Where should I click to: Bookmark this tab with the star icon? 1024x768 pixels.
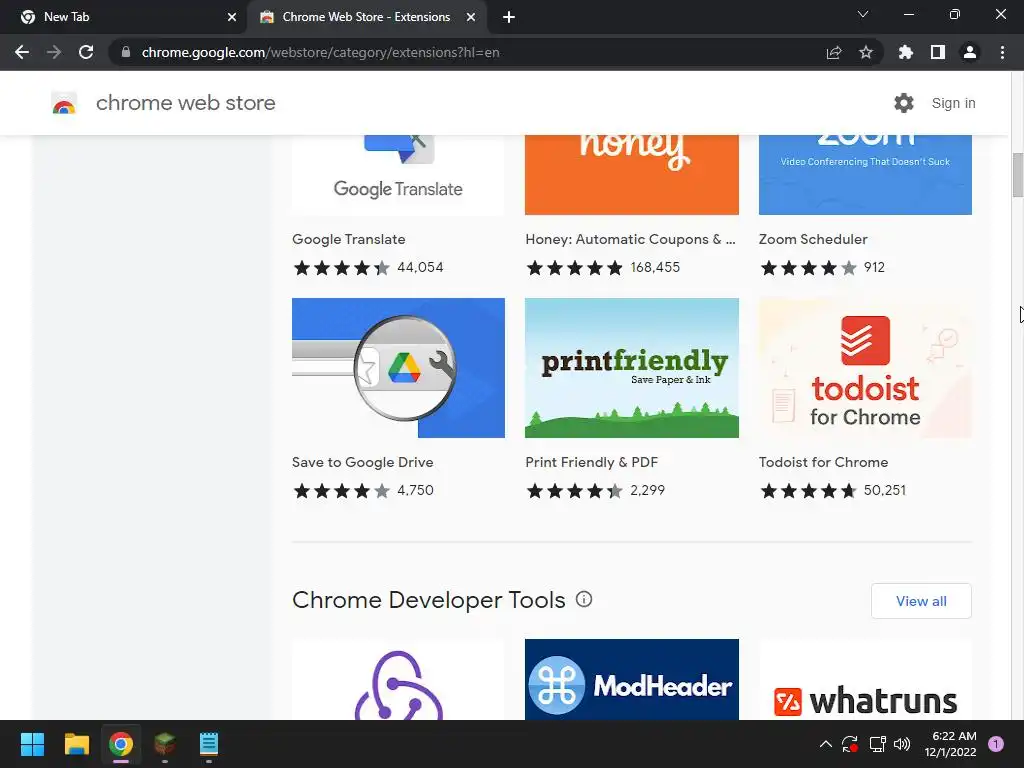[x=866, y=52]
